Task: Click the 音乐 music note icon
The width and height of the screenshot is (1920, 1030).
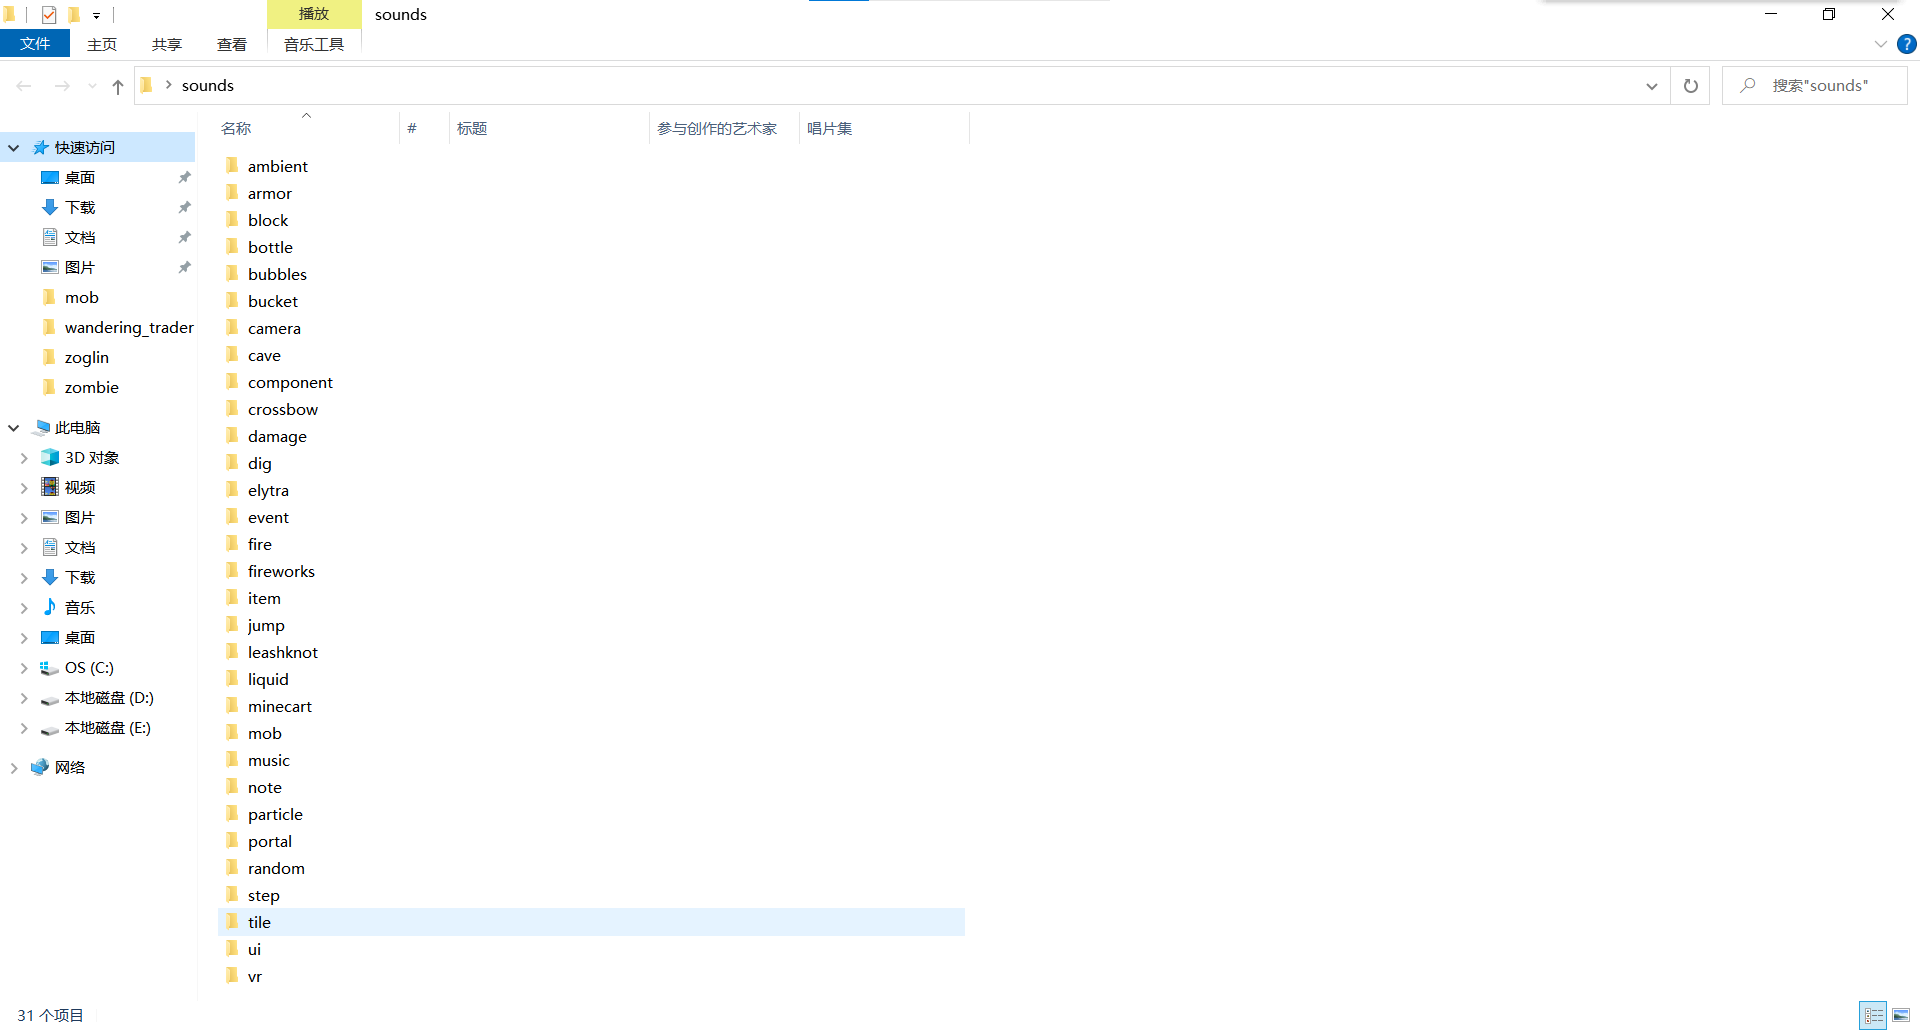Action: (x=50, y=607)
